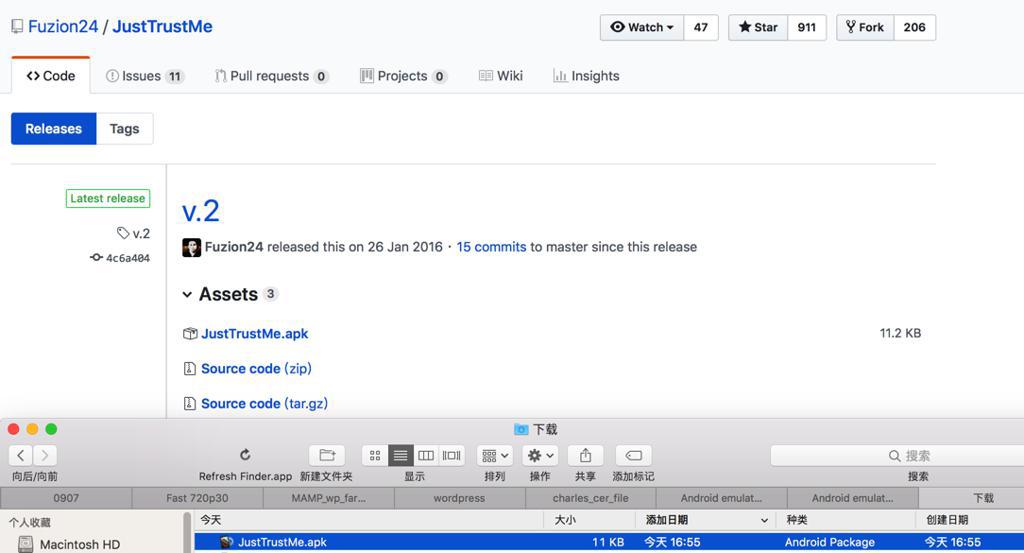Open the Pull requests tab
The width and height of the screenshot is (1024, 553).
271,76
